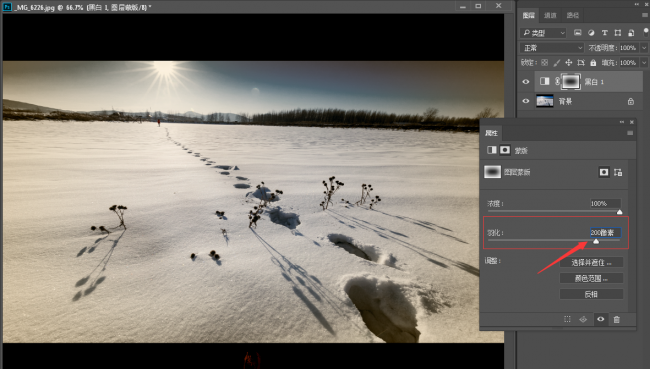The image size is (650, 369).
Task: Open the layer filter type dropdown
Action: (x=543, y=33)
